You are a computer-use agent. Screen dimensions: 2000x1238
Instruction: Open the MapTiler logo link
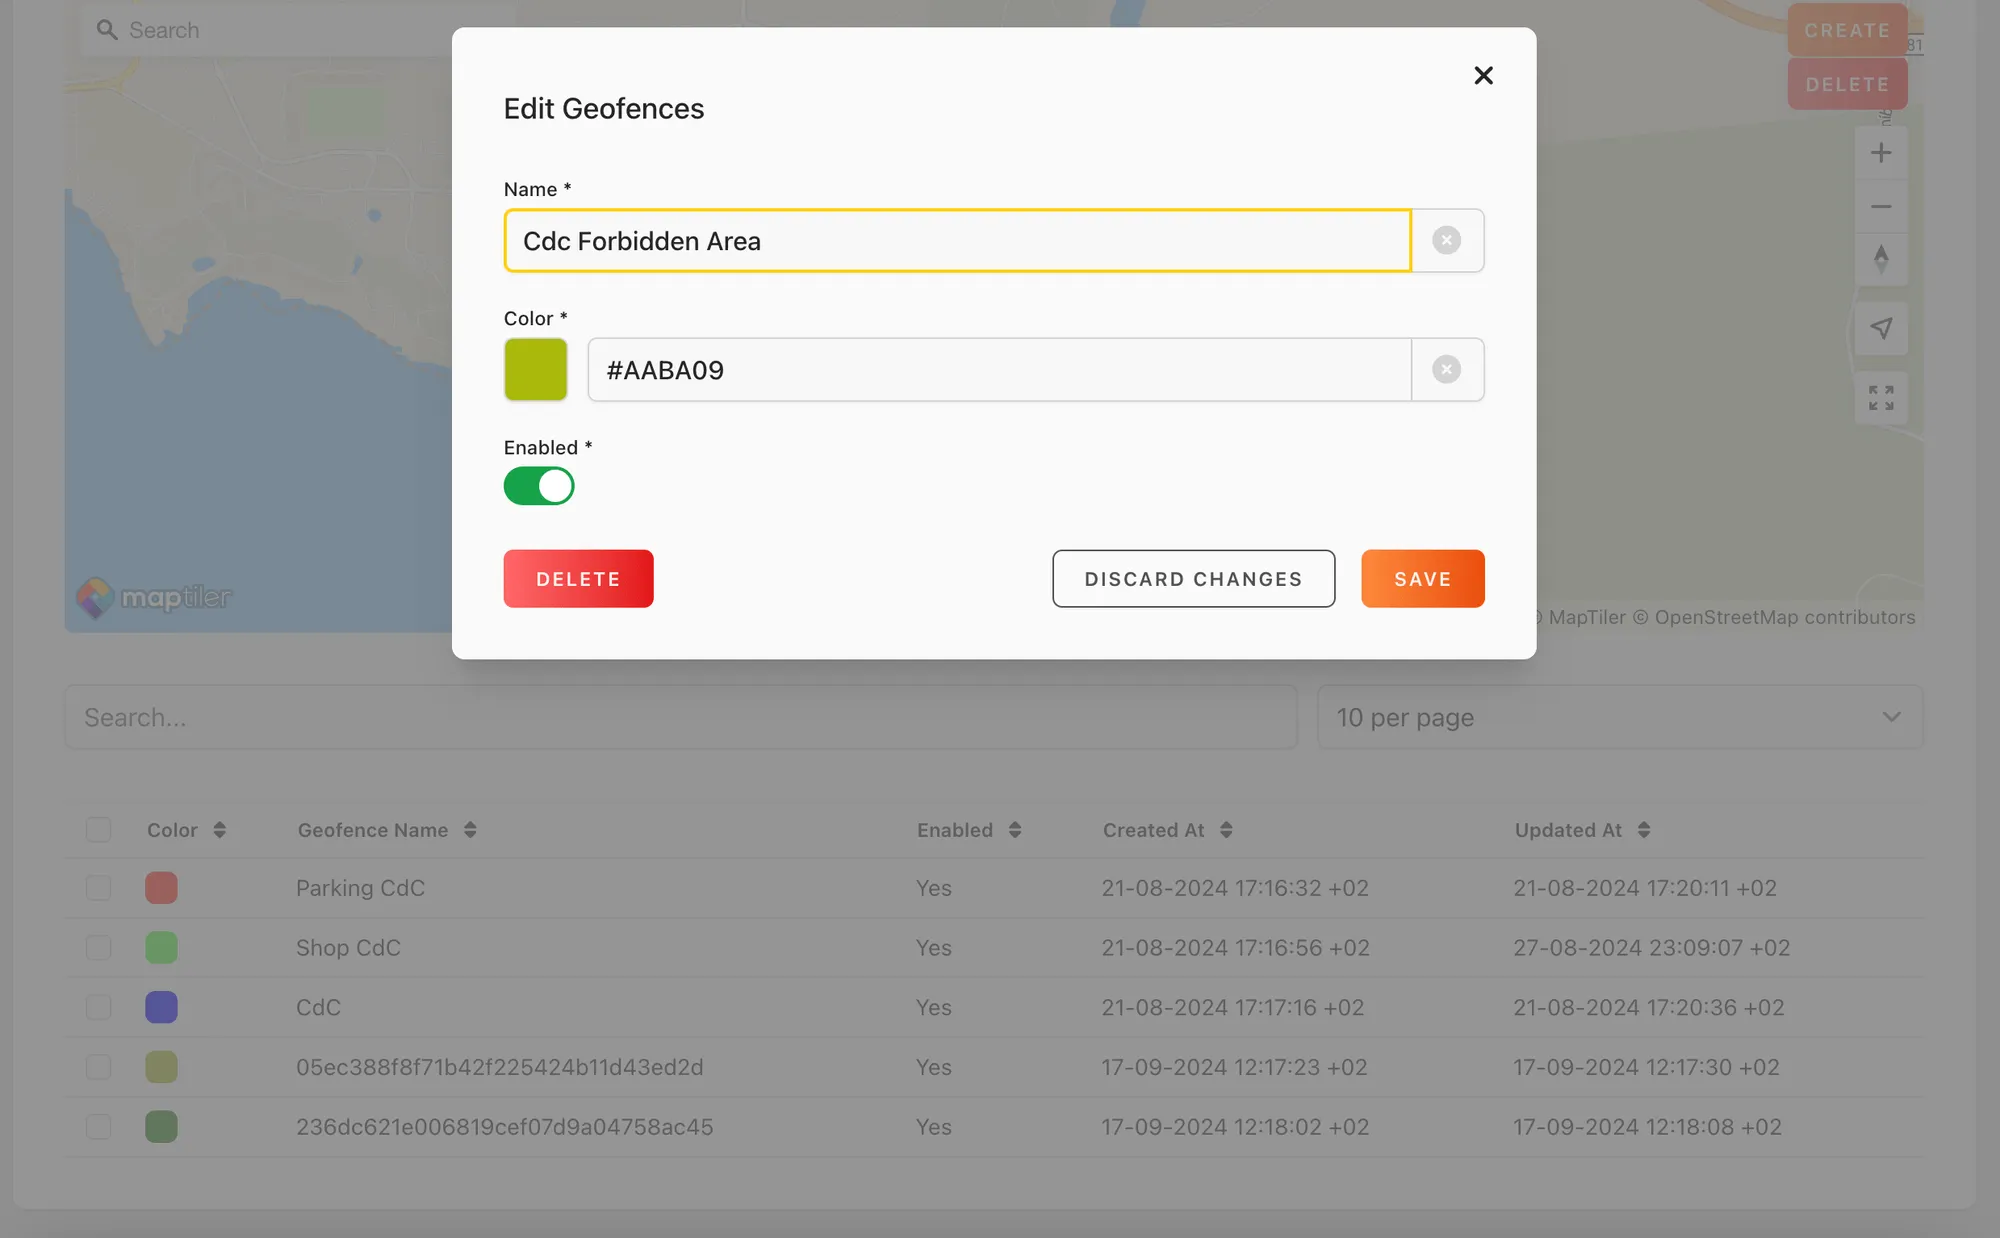click(154, 597)
